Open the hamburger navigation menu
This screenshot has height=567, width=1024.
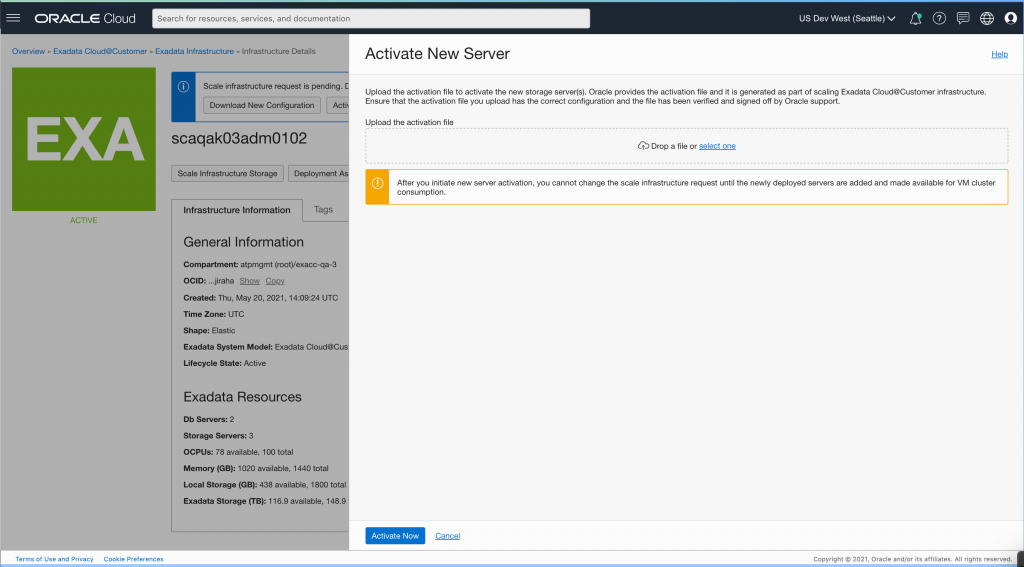14,18
